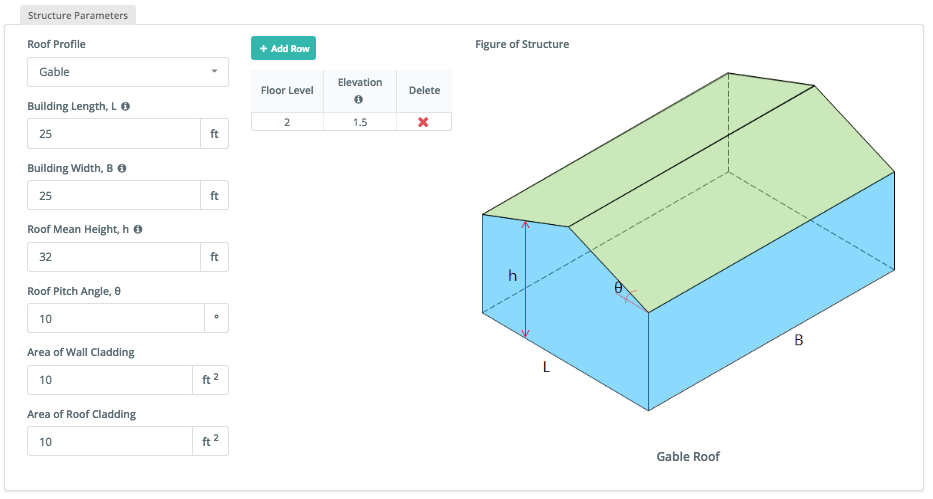Click the Roof Mean Height input field
933x499 pixels.
click(x=114, y=257)
